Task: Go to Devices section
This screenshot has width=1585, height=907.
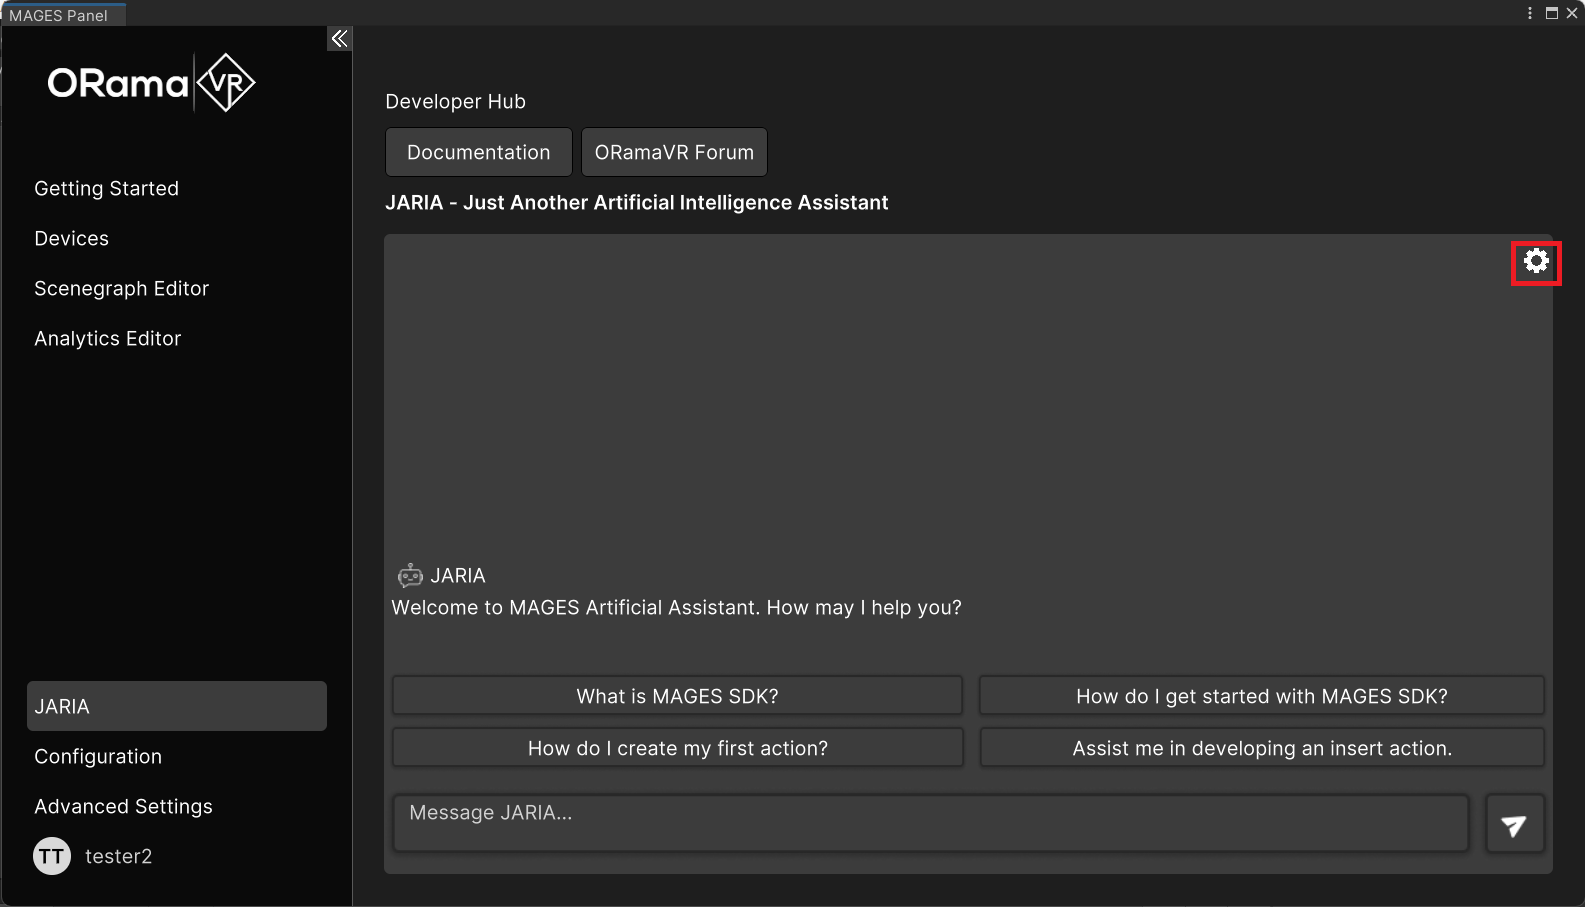Action: pyautogui.click(x=72, y=238)
